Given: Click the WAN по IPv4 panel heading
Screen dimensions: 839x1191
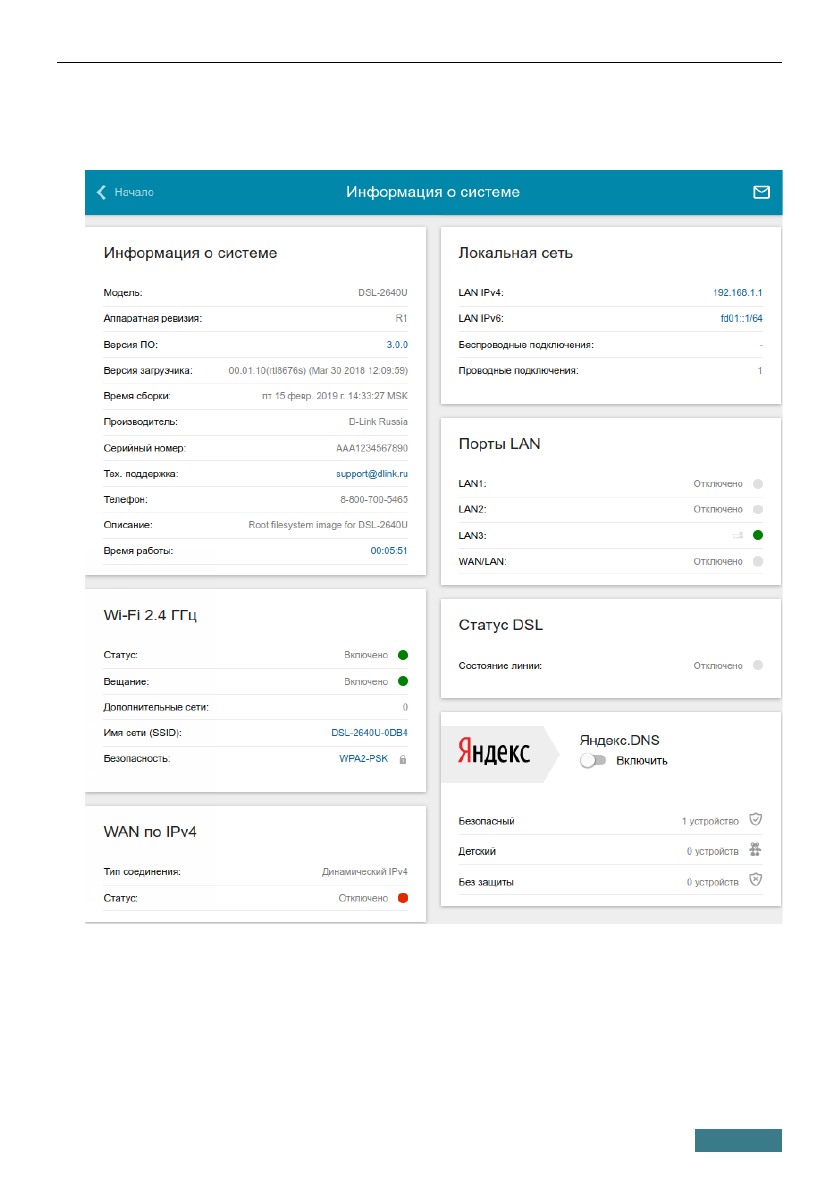Looking at the screenshot, I should click(x=150, y=832).
